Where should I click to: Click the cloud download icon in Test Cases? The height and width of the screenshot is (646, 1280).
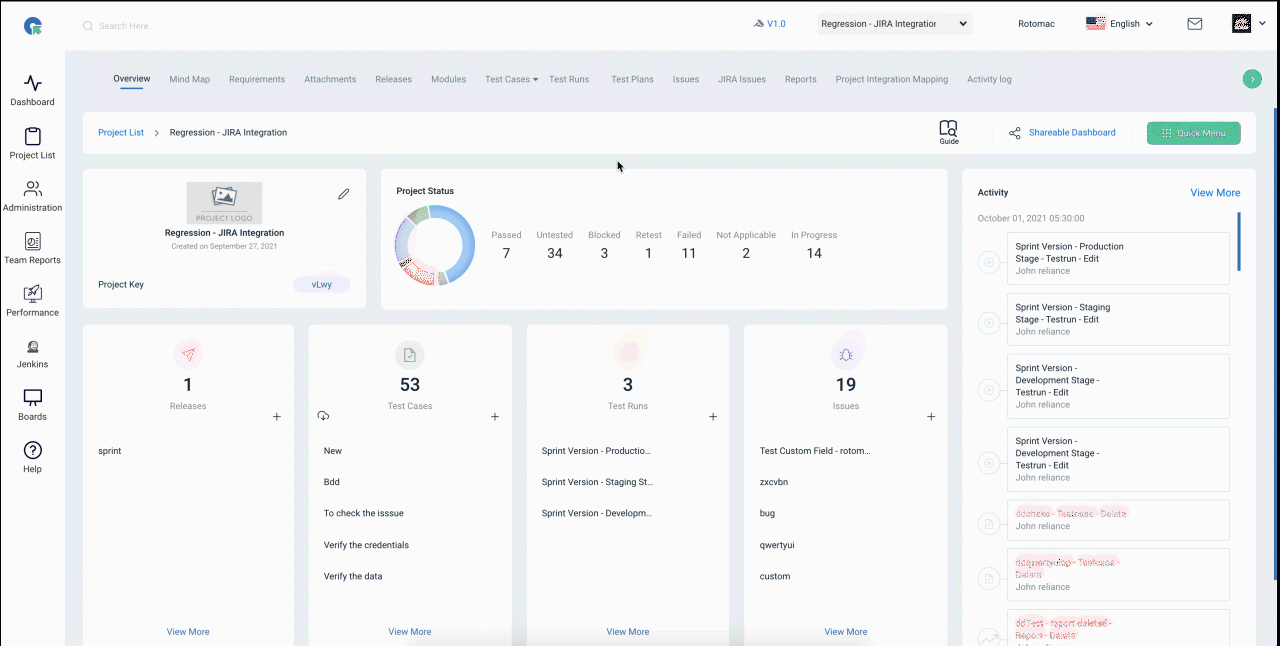(x=323, y=415)
